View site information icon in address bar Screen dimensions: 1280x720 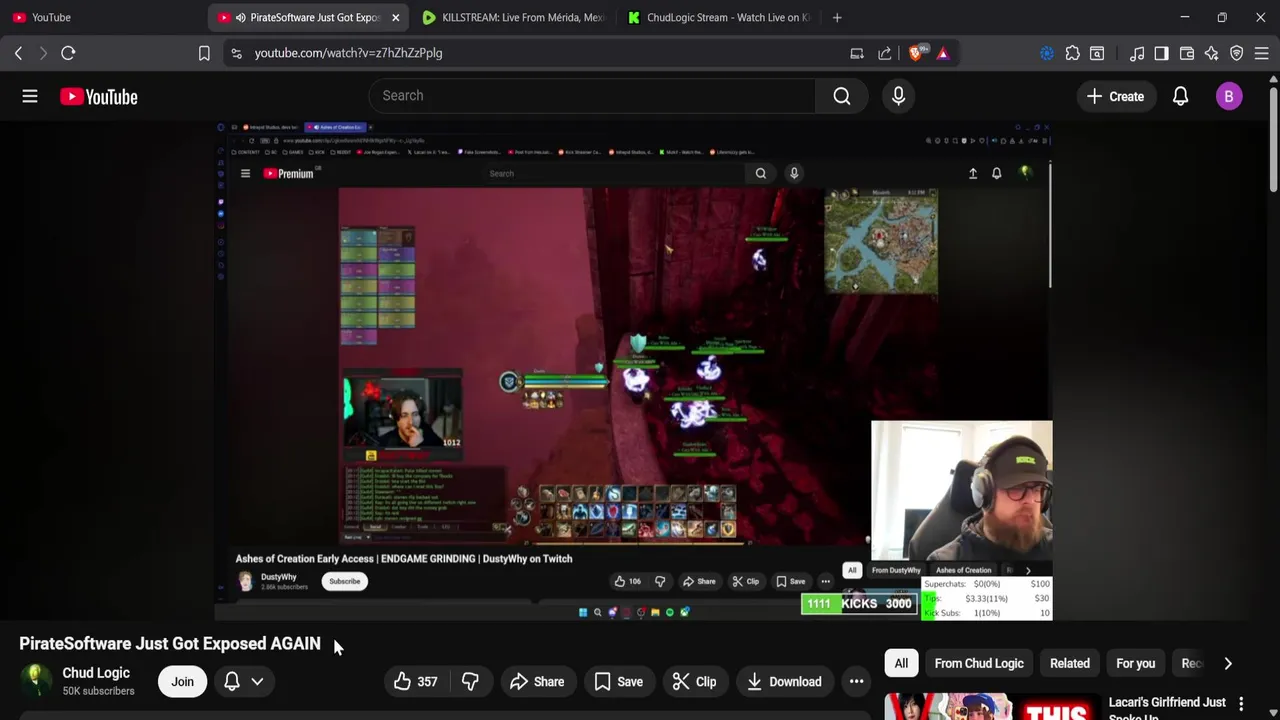[x=236, y=53]
